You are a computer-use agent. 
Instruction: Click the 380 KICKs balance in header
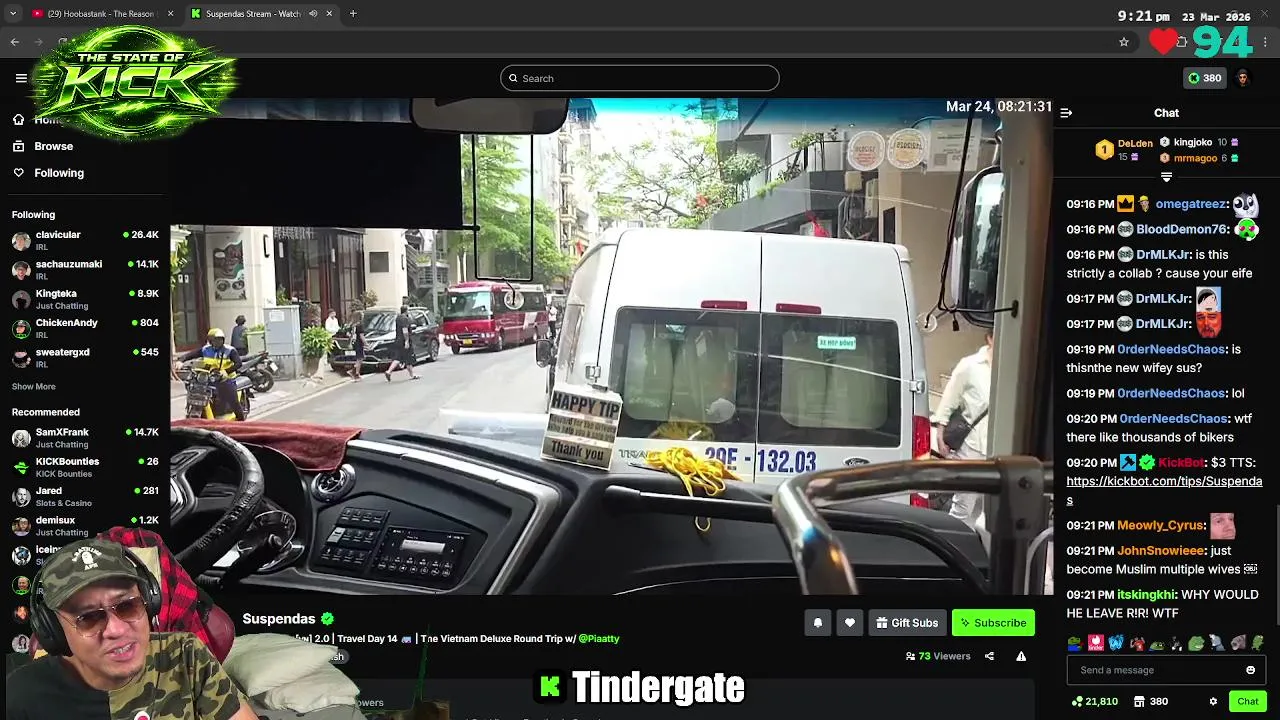(1204, 78)
